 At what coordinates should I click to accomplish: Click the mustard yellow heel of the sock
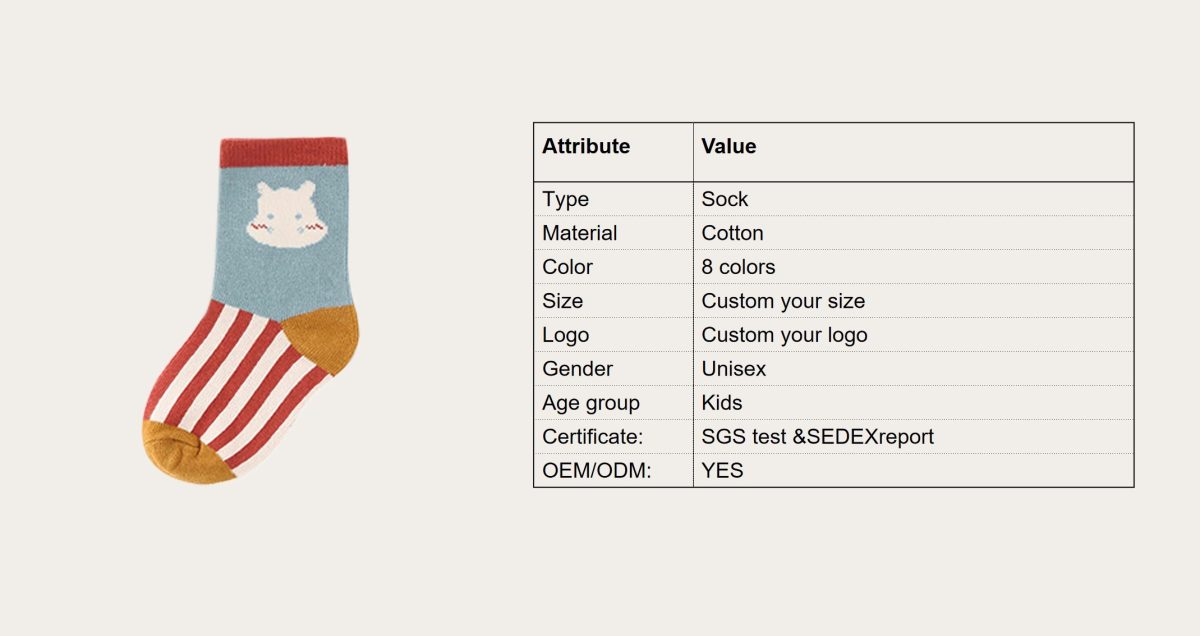[322, 338]
